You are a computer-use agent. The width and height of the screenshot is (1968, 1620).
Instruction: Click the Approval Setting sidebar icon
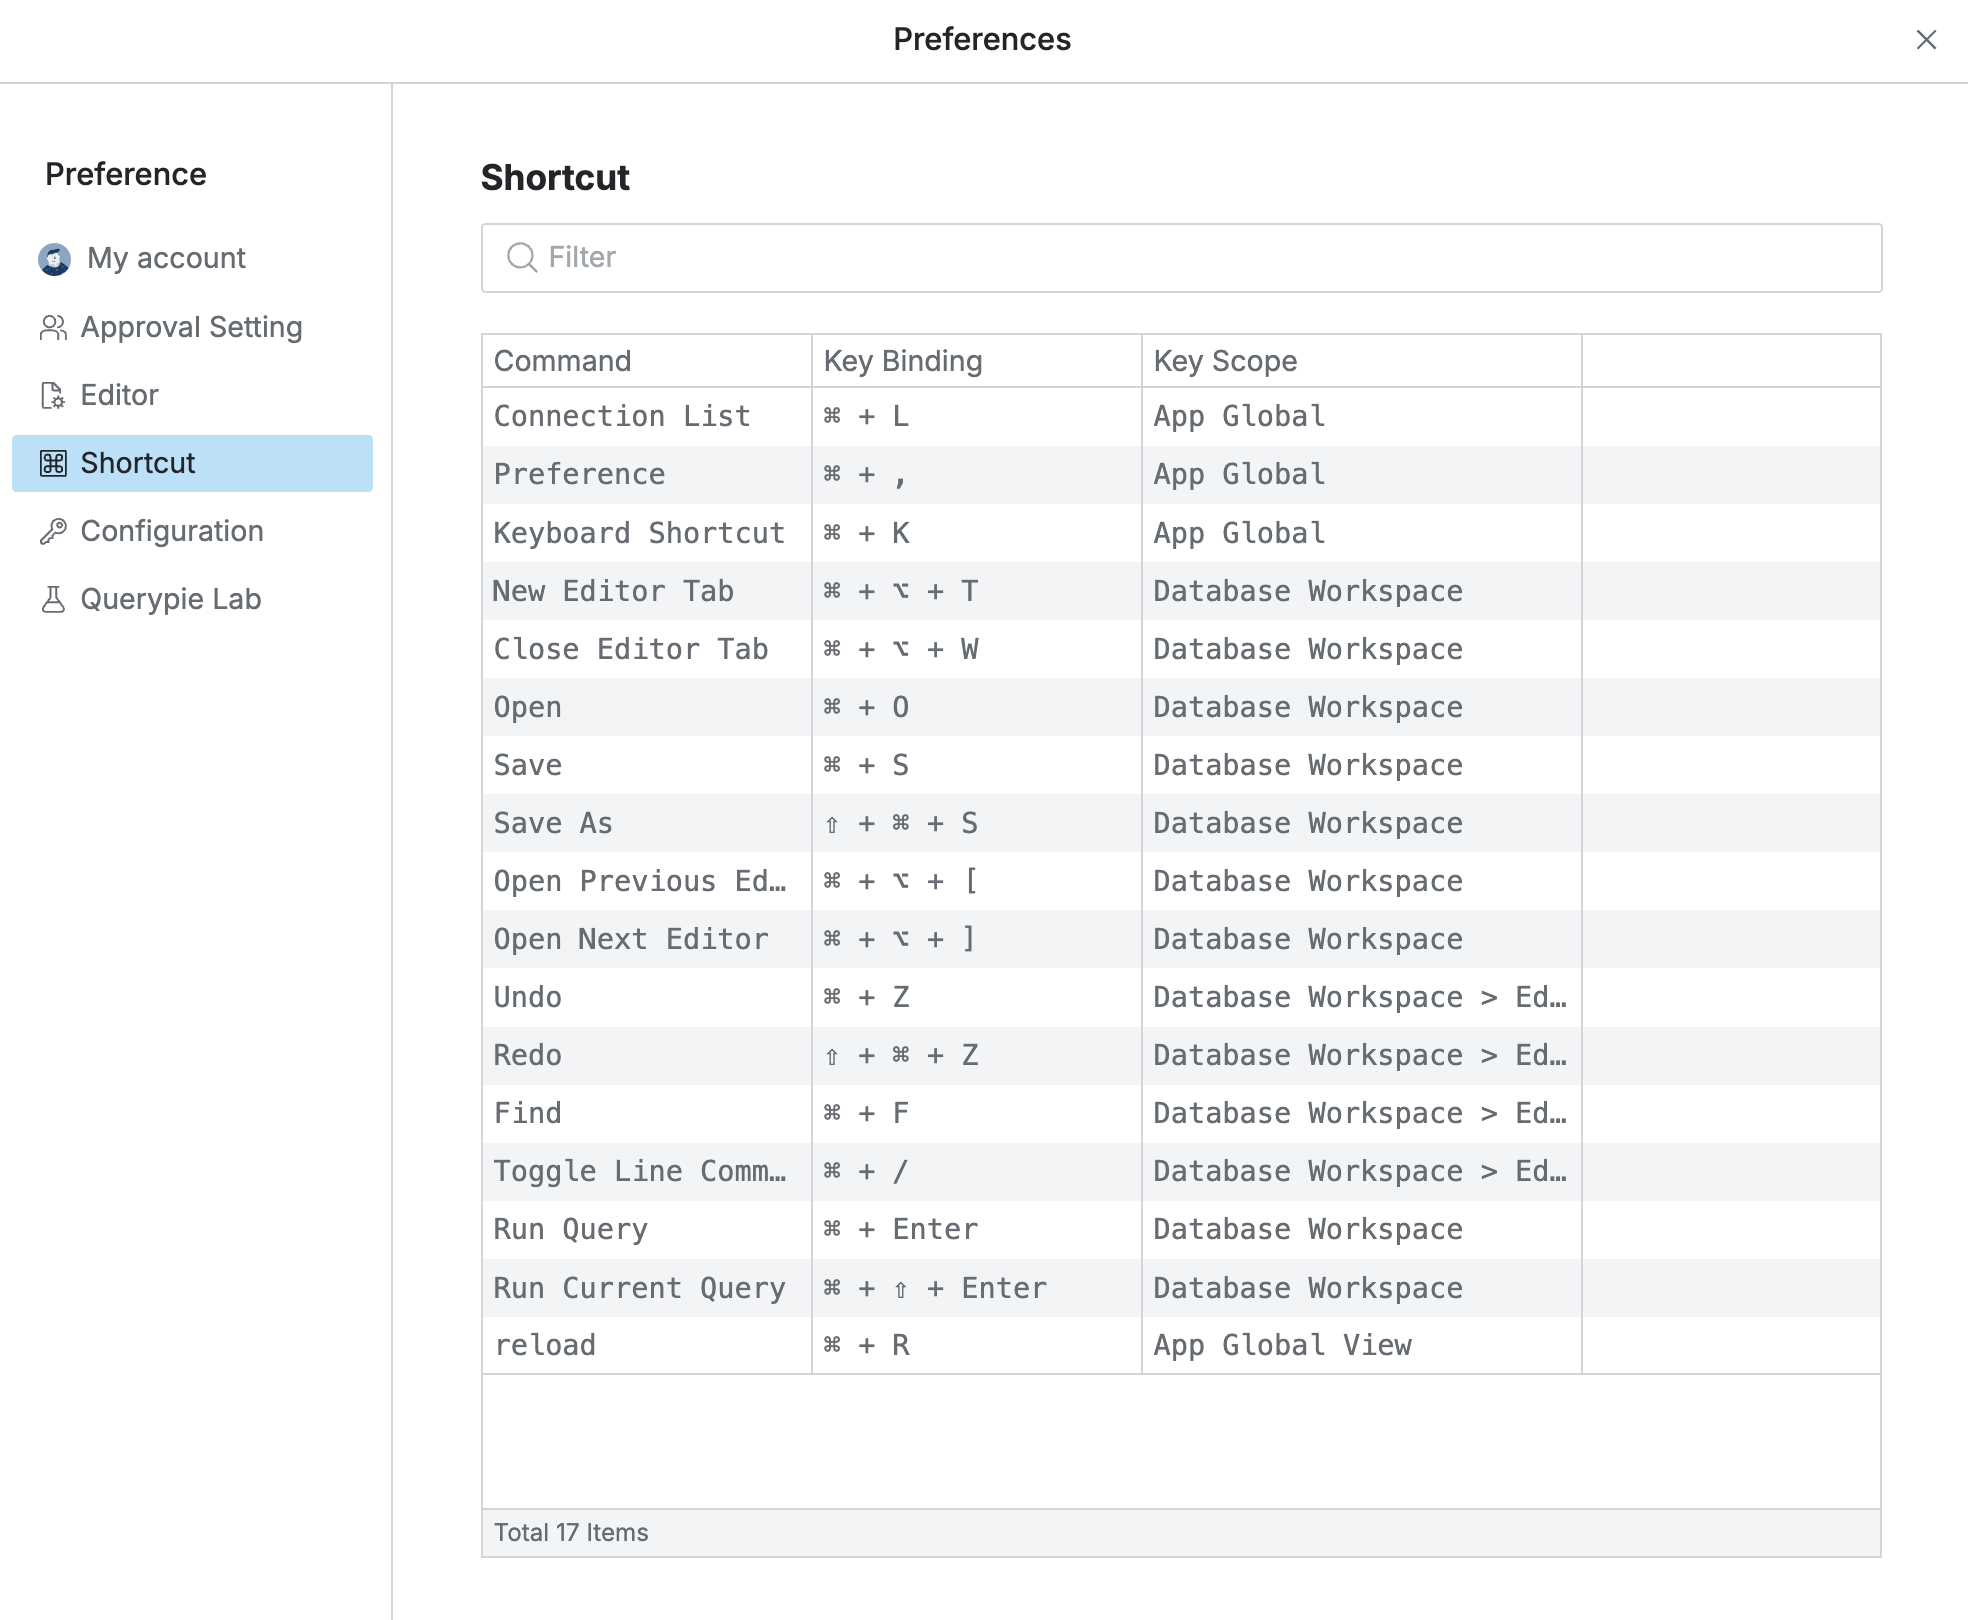pyautogui.click(x=51, y=325)
